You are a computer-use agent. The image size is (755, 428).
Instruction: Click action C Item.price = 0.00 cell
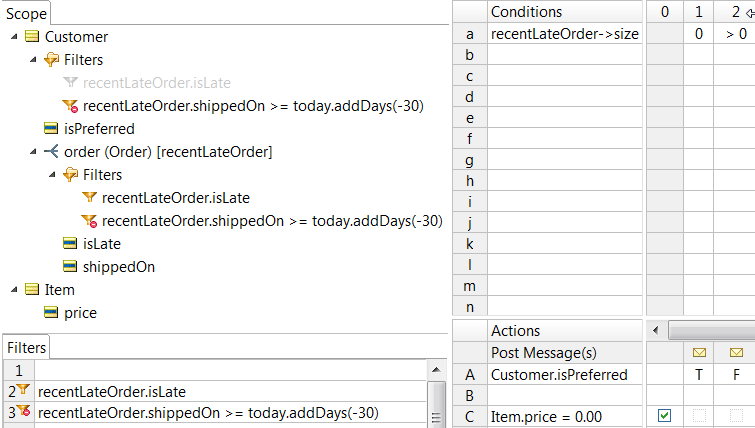pyautogui.click(x=565, y=416)
